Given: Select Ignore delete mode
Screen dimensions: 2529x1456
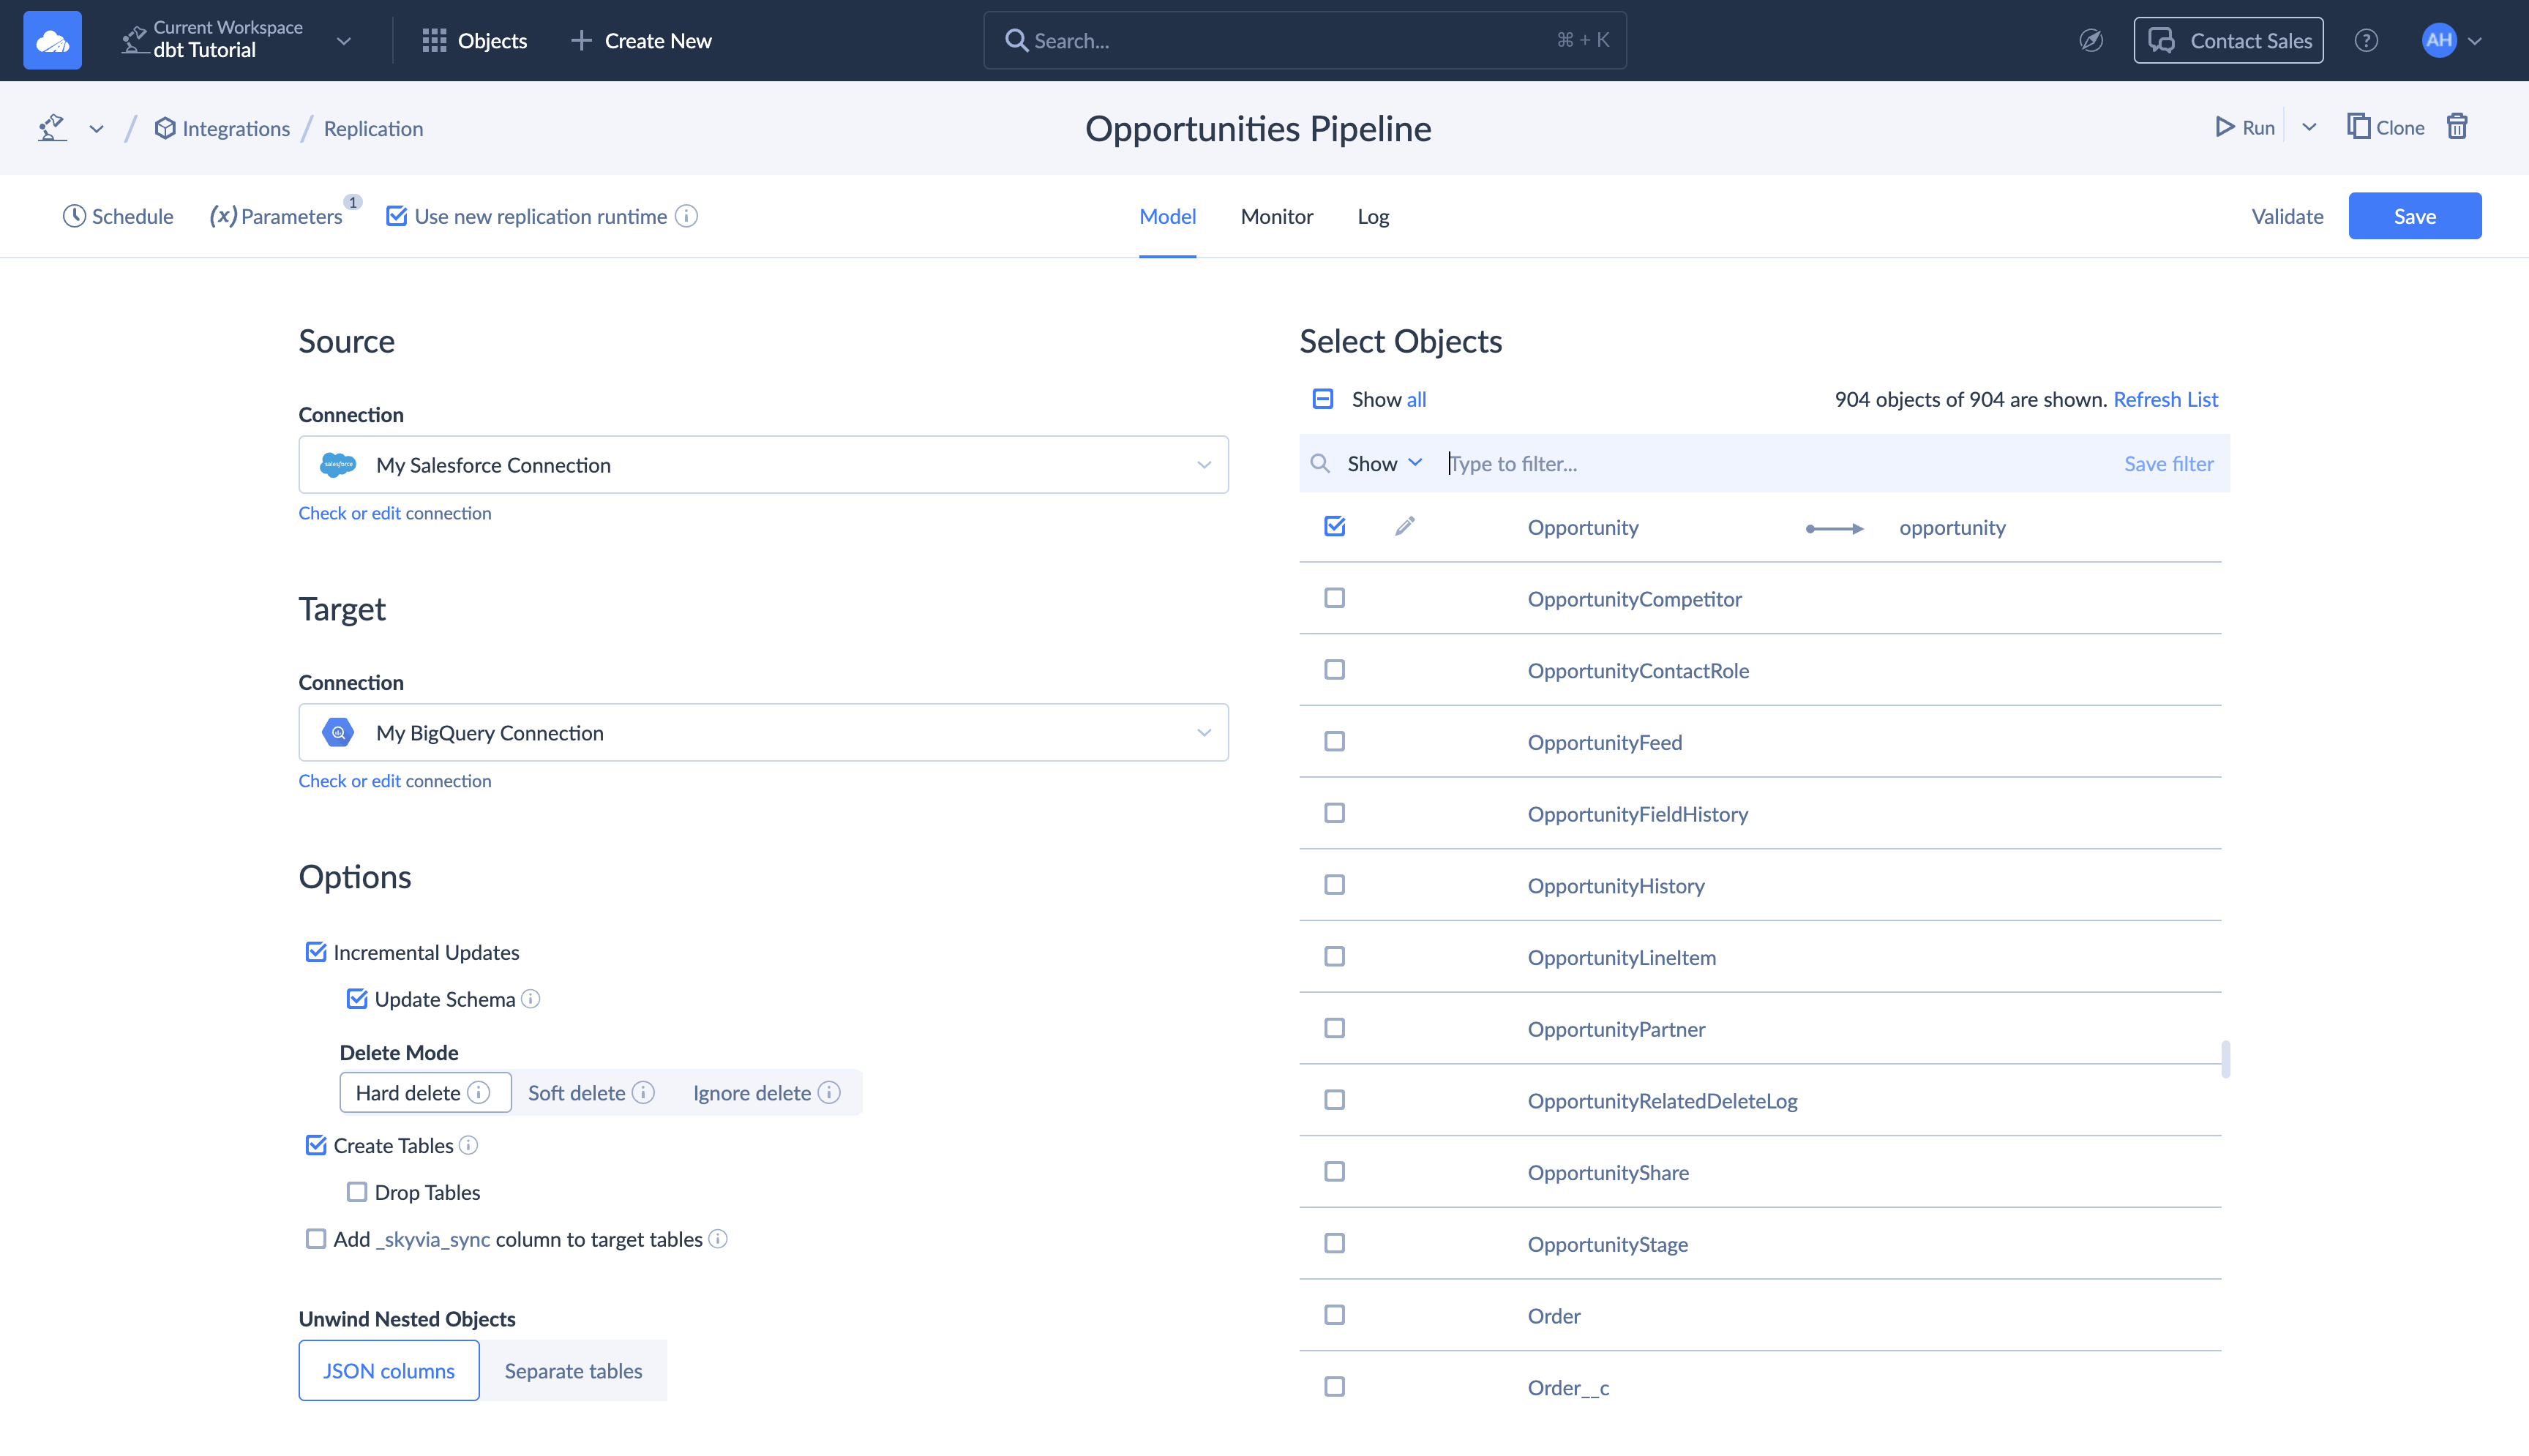Looking at the screenshot, I should click(x=767, y=1092).
